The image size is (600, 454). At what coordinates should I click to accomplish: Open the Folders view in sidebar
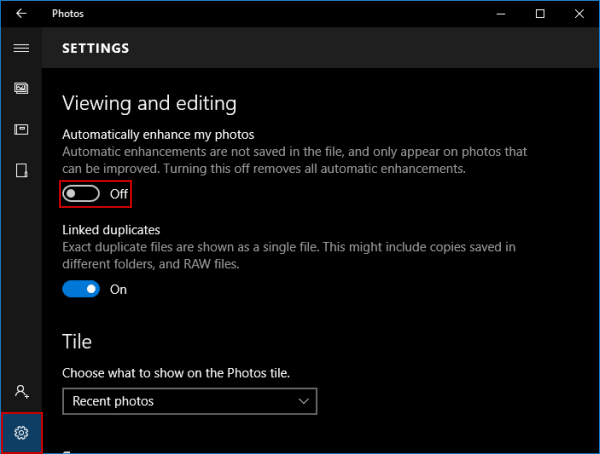coord(21,170)
